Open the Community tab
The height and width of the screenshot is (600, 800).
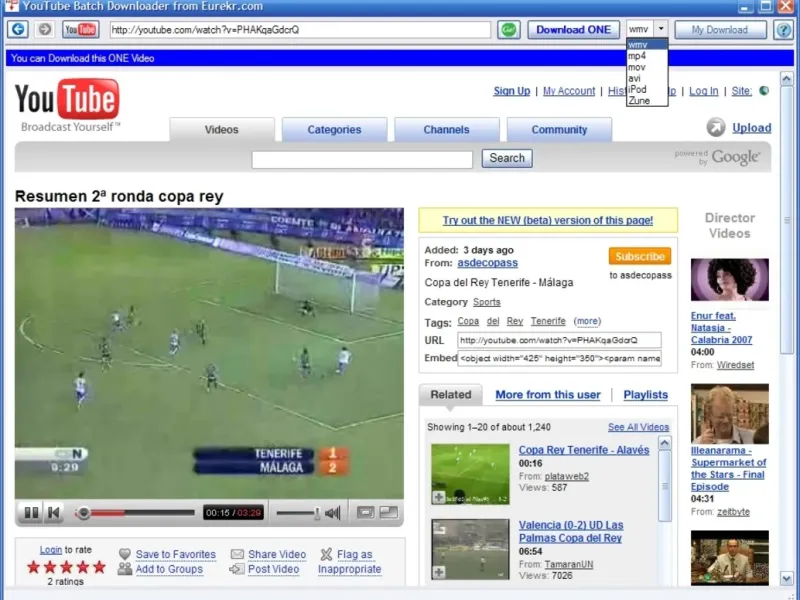click(559, 130)
